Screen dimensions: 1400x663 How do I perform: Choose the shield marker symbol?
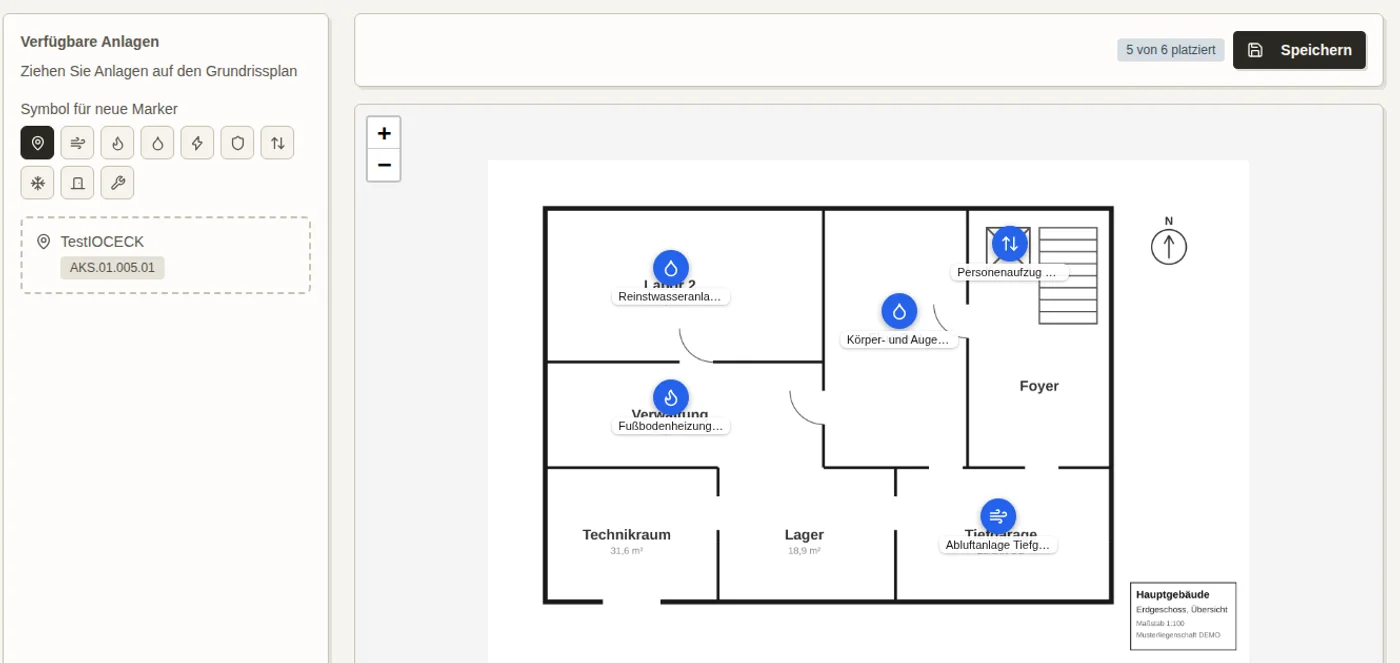(x=237, y=143)
